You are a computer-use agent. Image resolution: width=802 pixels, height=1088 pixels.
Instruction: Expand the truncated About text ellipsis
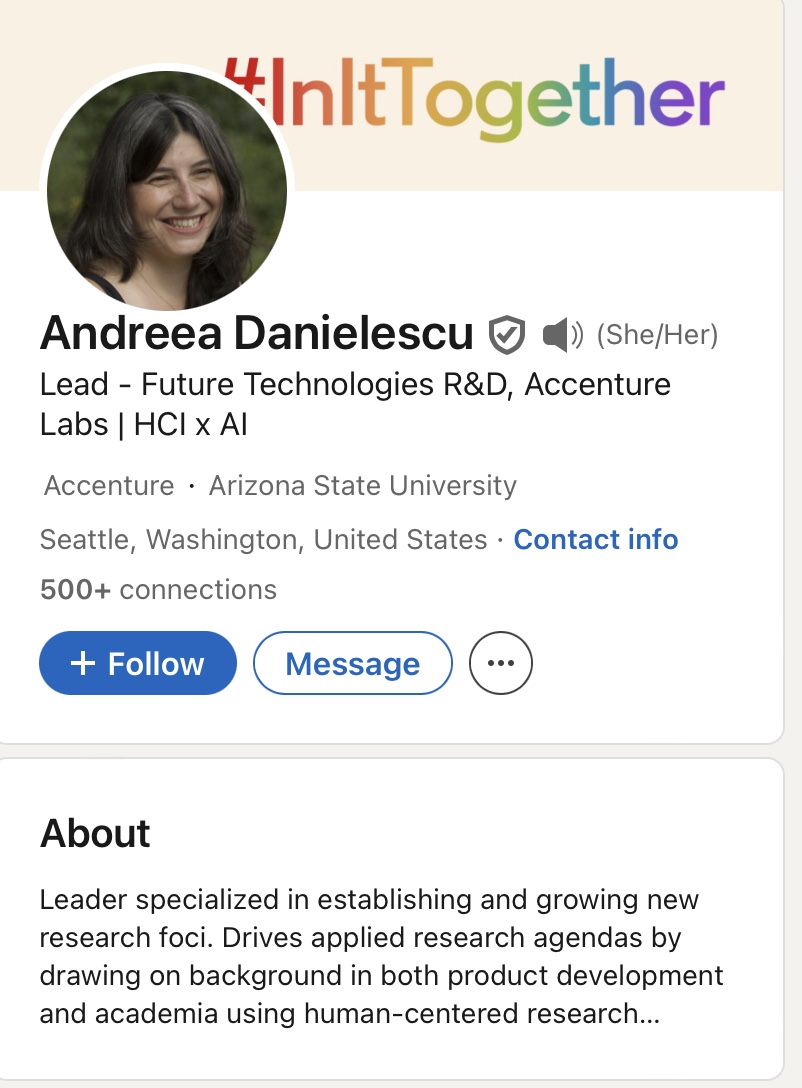pos(649,1013)
